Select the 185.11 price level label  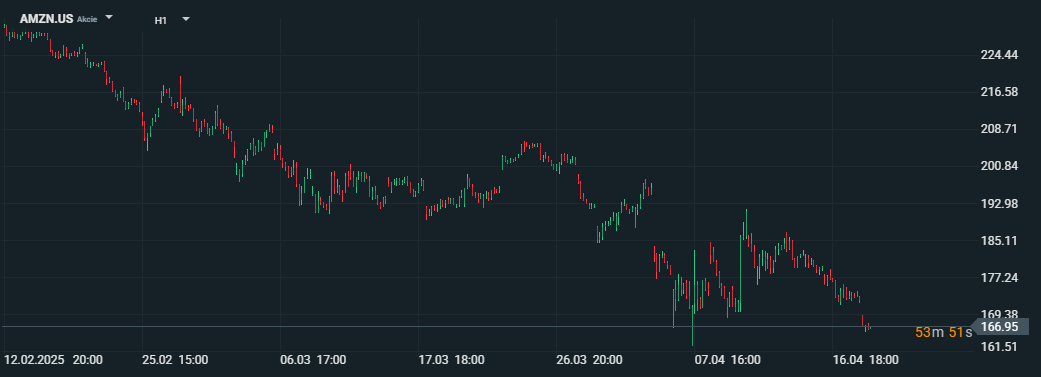tap(999, 240)
